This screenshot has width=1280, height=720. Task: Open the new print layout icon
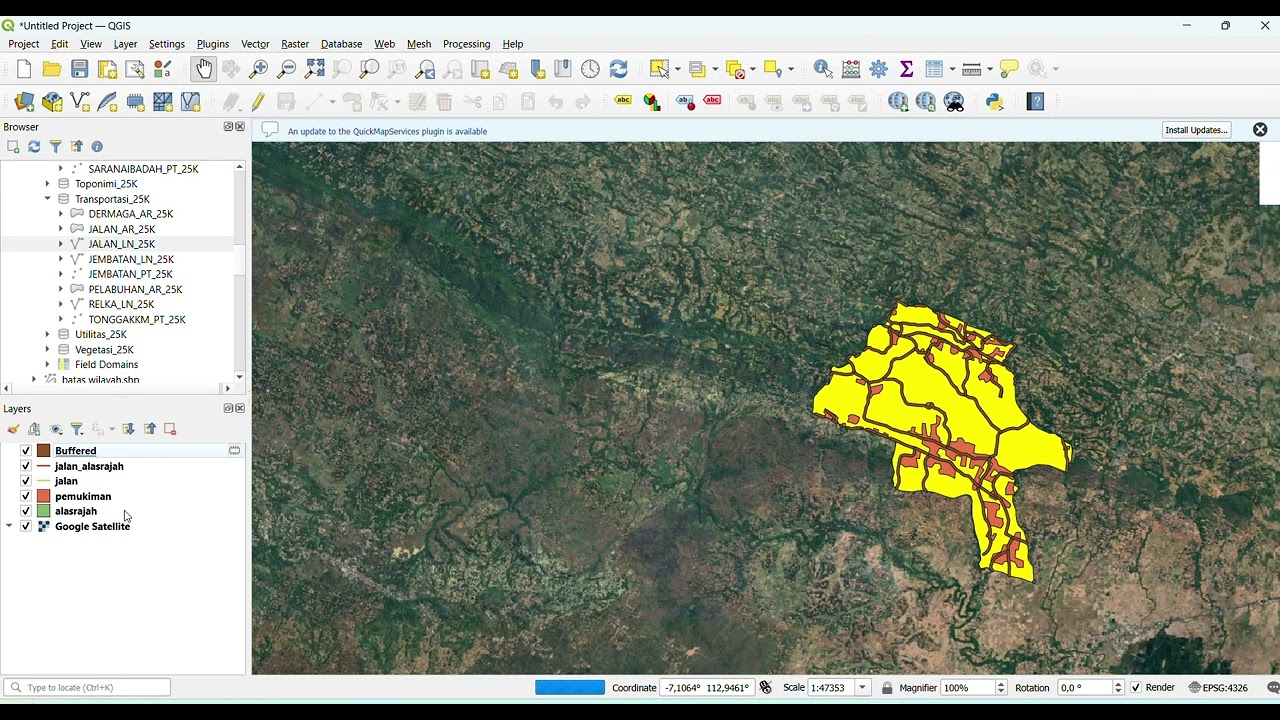pos(107,69)
